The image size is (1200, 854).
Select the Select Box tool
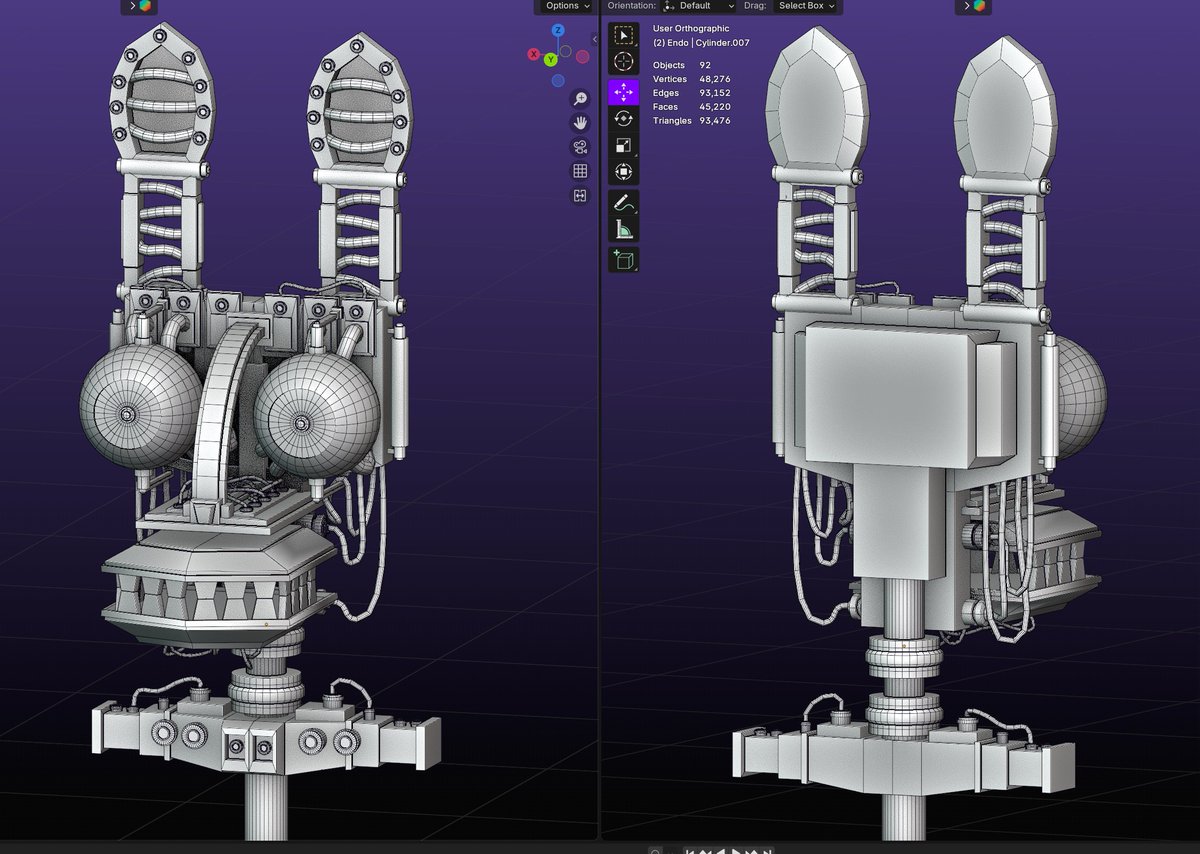(624, 35)
